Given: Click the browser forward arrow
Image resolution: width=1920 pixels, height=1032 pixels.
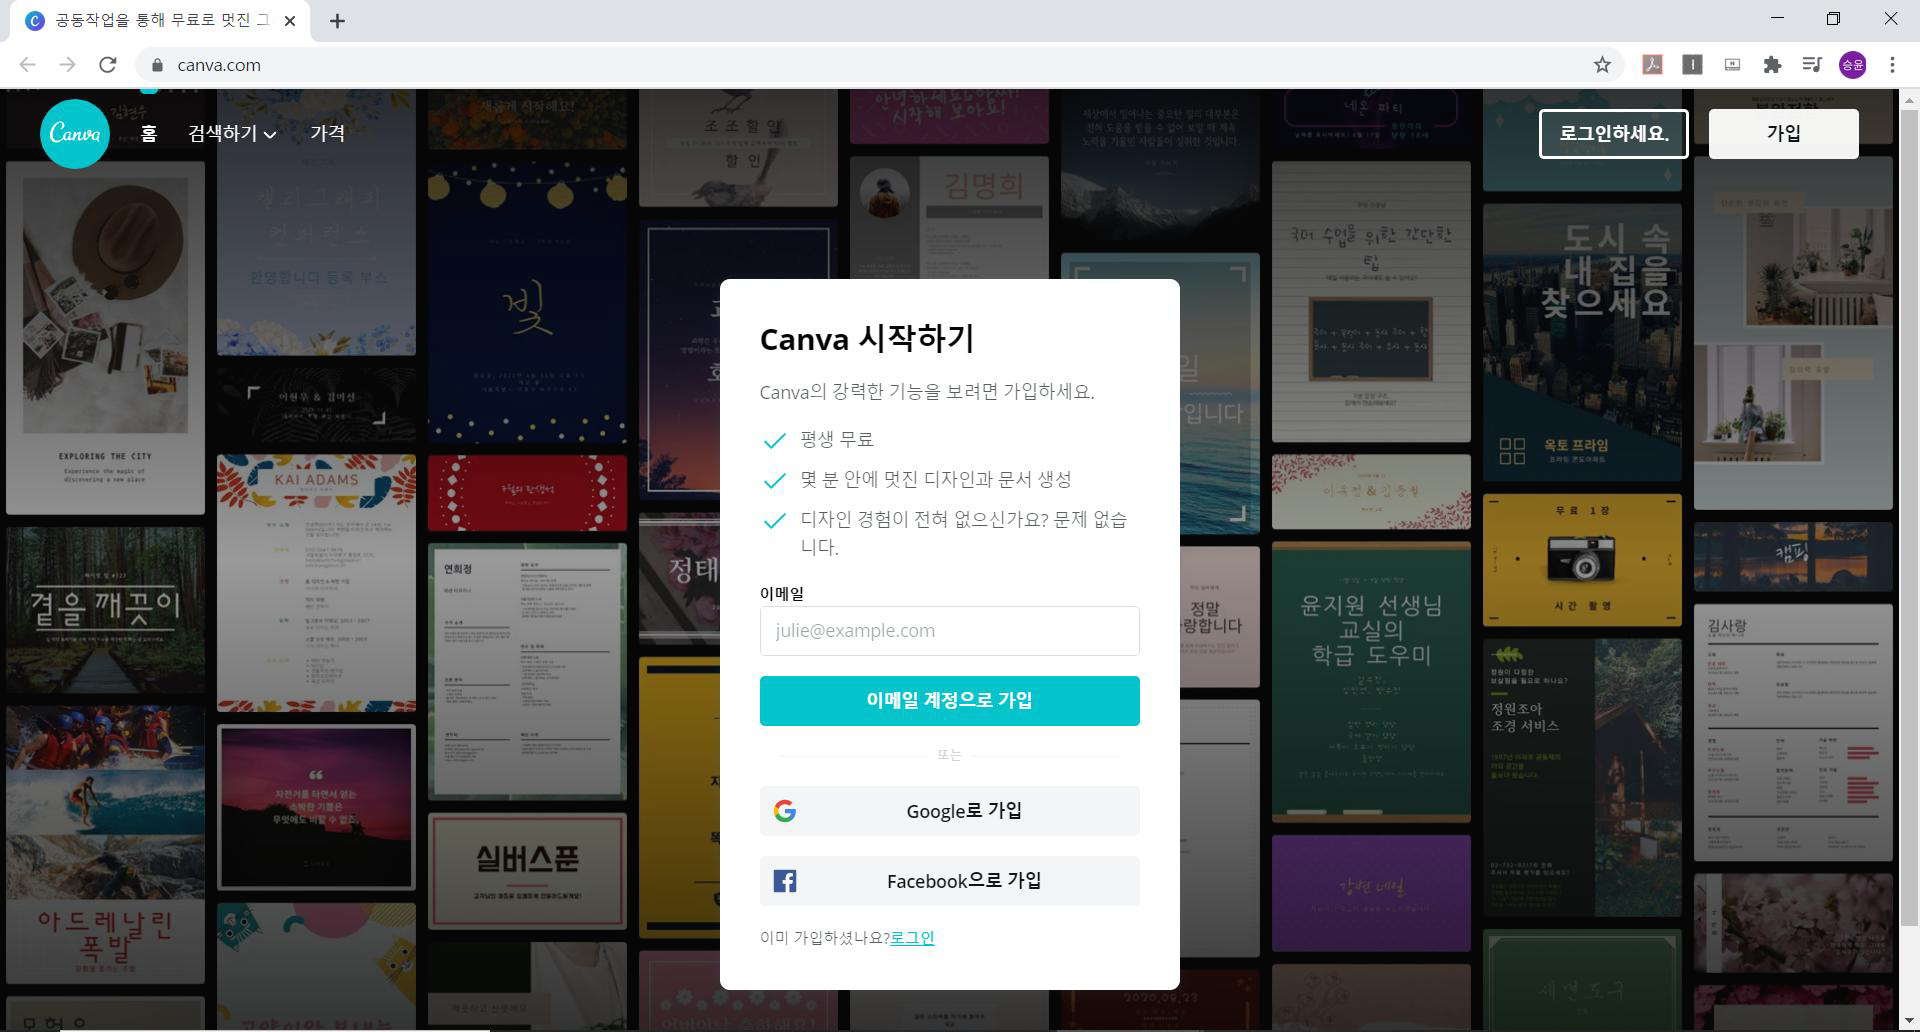Looking at the screenshot, I should tap(68, 65).
